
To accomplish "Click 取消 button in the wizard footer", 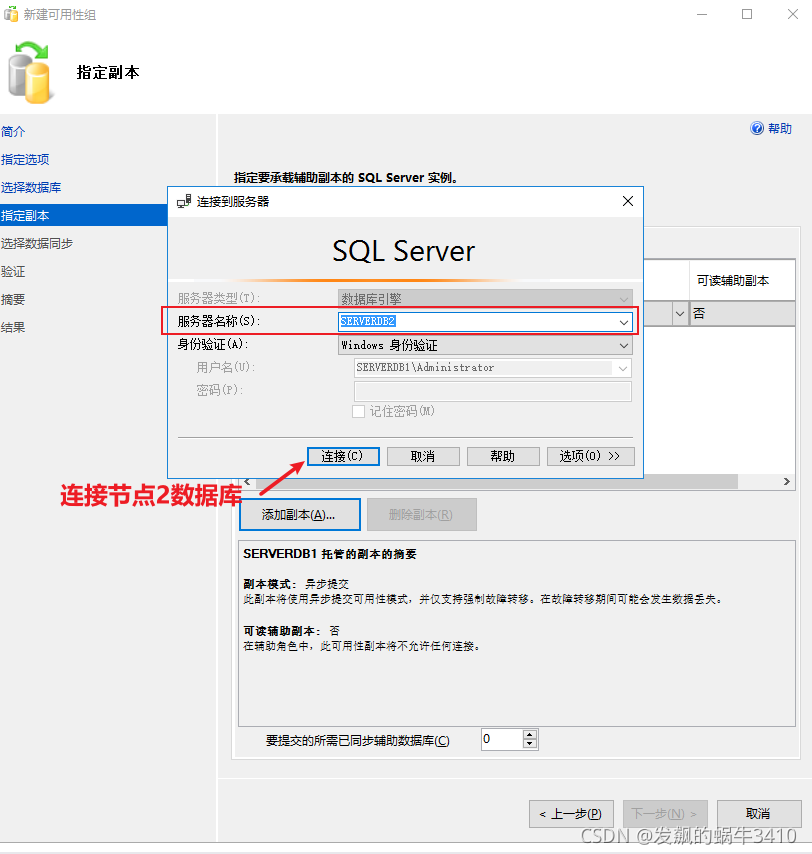I will point(759,814).
